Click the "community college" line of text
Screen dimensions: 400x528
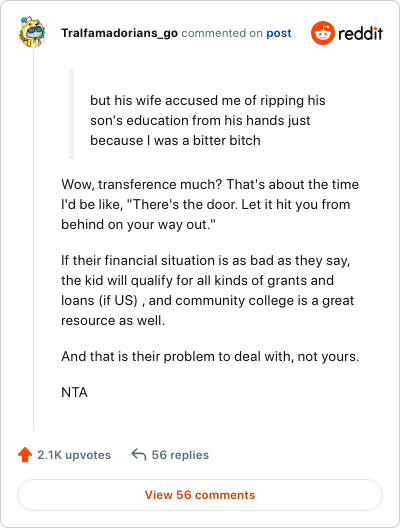coord(207,300)
